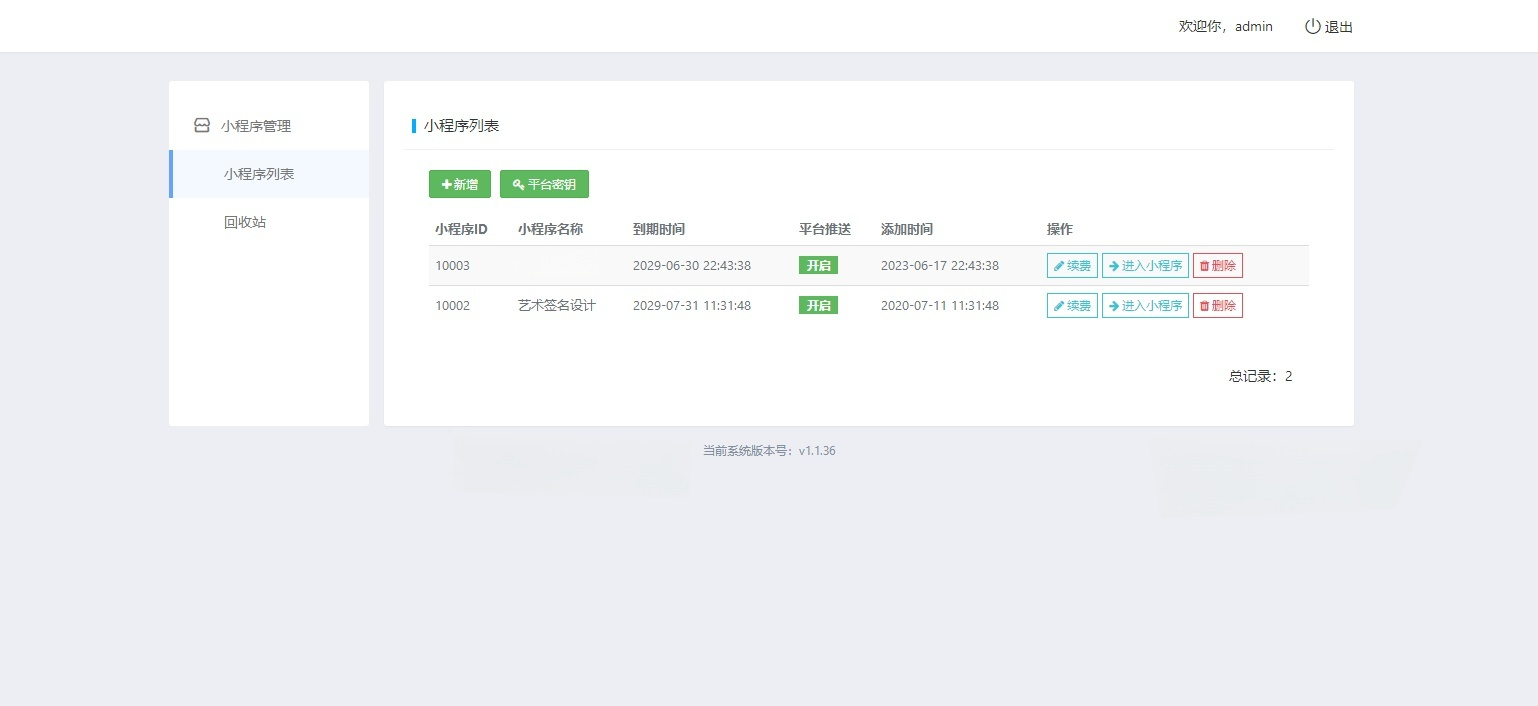1538x706 pixels.
Task: Open the row actions for 艺术签名设计
Action: 1145,305
